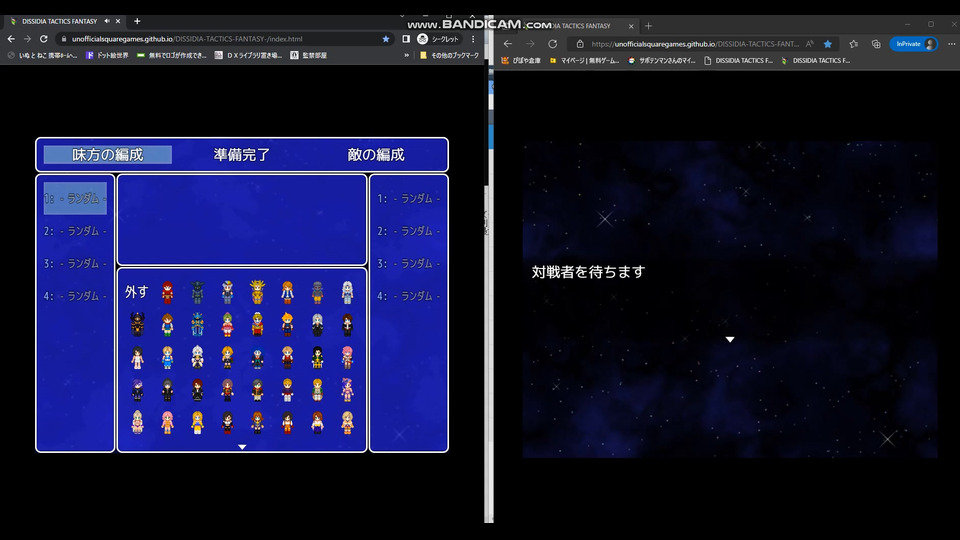Pick the black-haired character in green and gold
The image size is (960, 540).
[317, 358]
